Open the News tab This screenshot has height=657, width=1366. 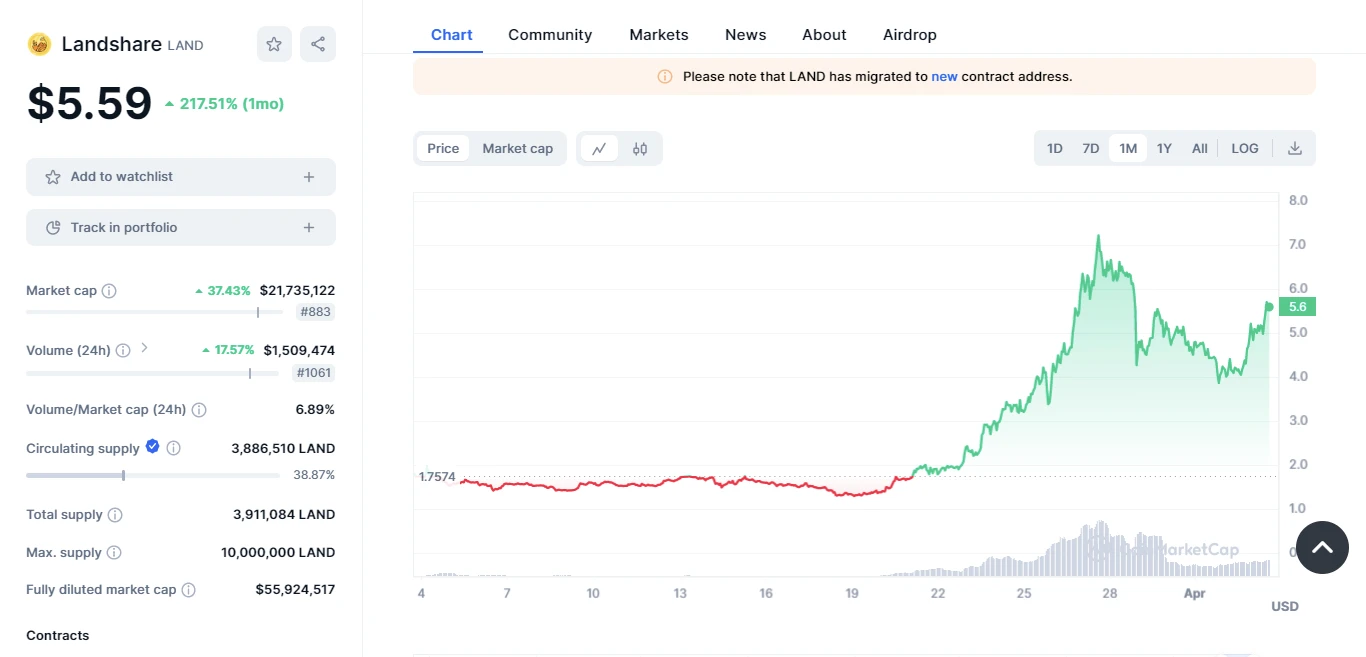pos(746,35)
